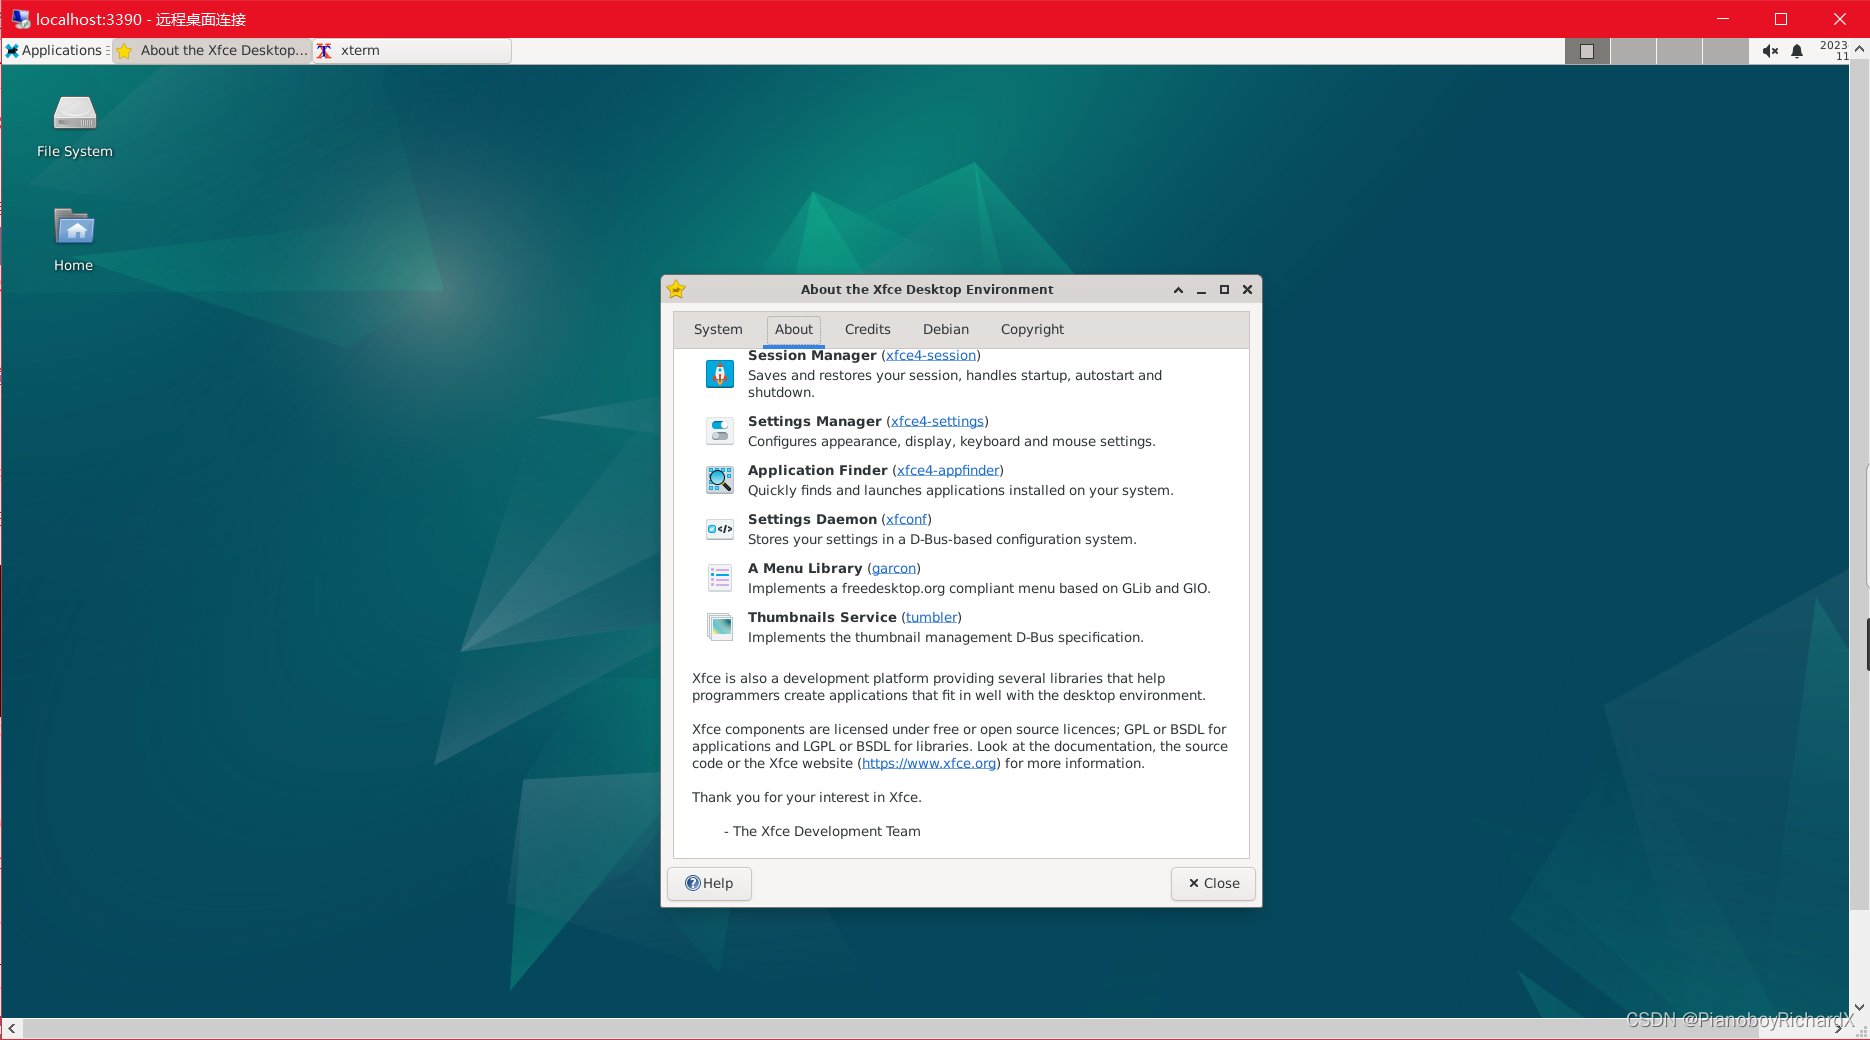Click the Session Manager rocket icon
Viewport: 1870px width, 1040px height.
720,374
